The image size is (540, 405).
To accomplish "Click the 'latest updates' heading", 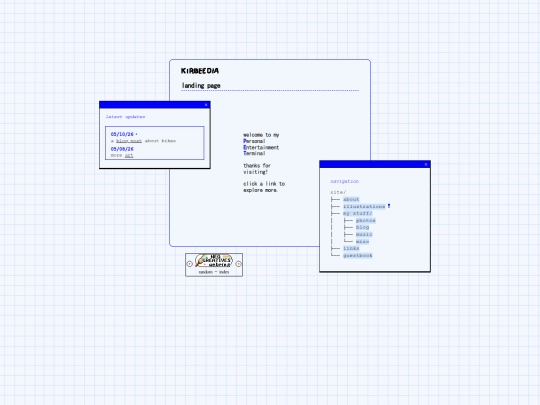I will pos(125,117).
